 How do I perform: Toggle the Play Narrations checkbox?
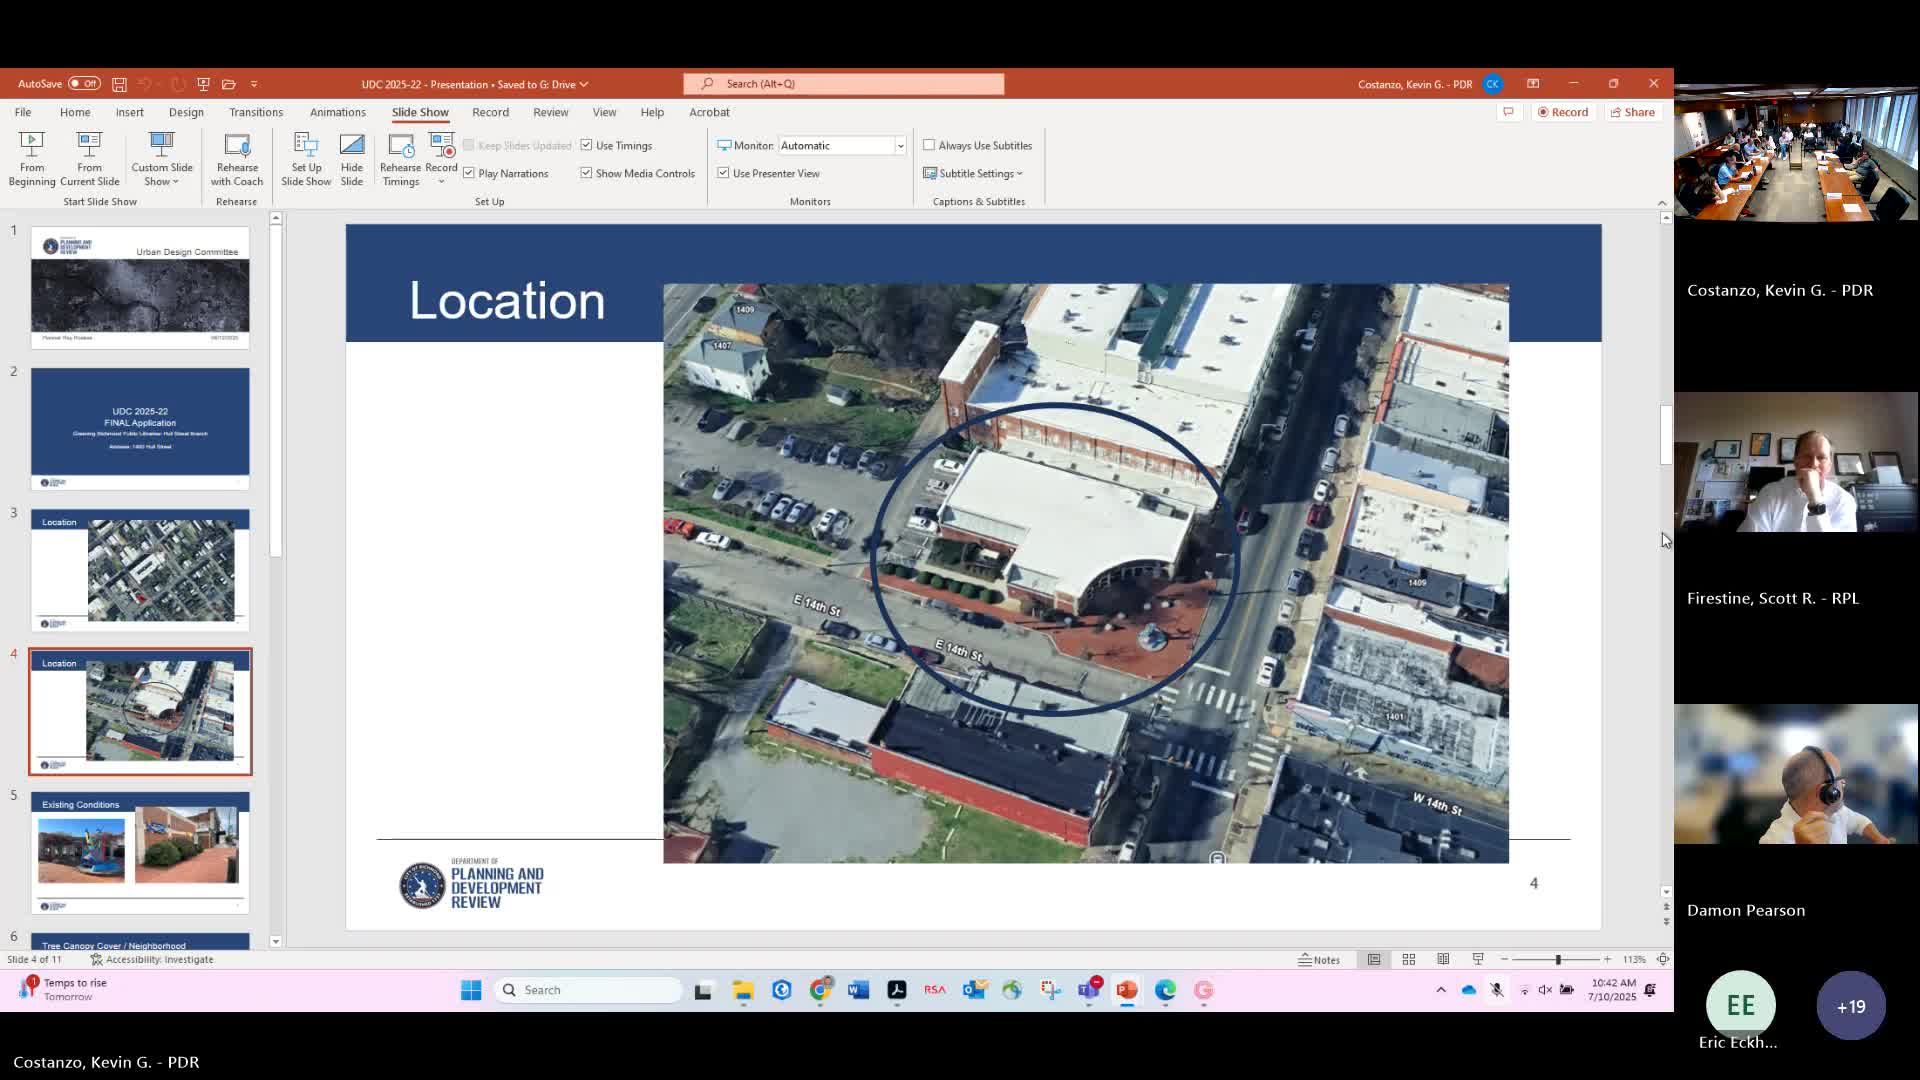click(469, 173)
